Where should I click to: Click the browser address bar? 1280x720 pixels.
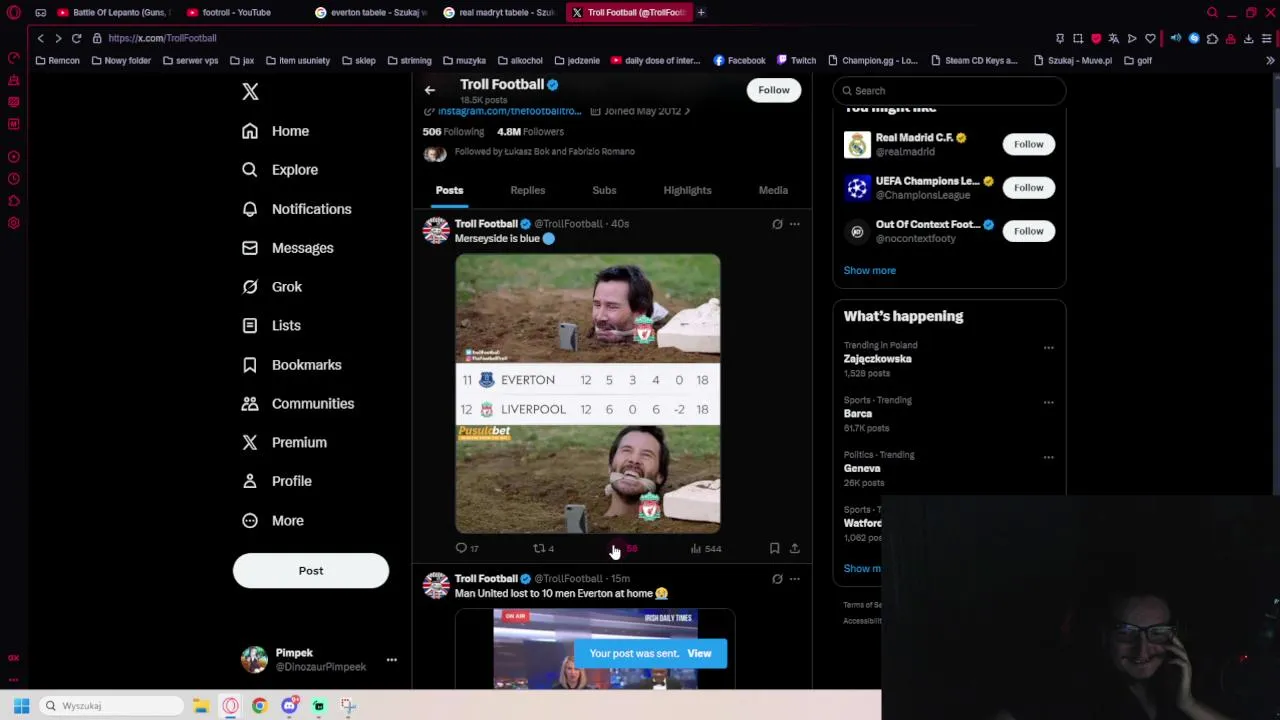coord(570,38)
